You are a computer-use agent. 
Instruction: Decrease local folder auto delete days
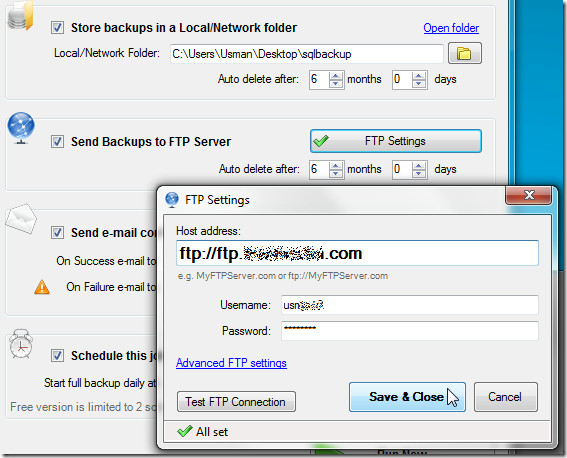coord(419,84)
